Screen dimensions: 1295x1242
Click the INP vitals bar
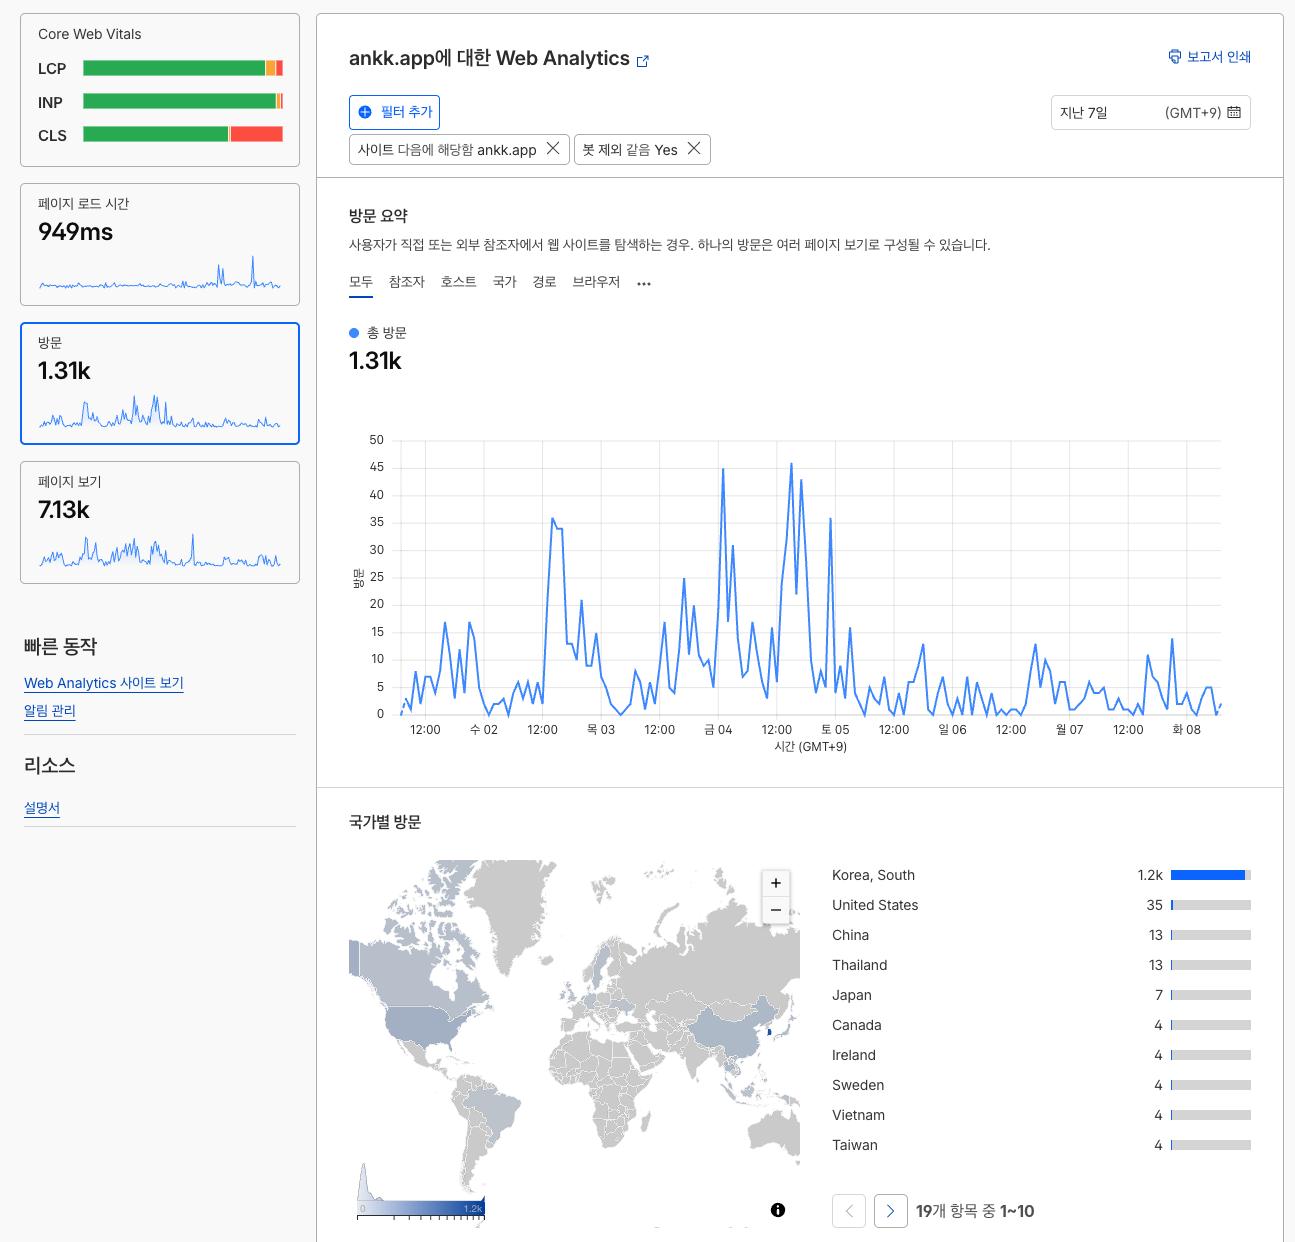183,101
